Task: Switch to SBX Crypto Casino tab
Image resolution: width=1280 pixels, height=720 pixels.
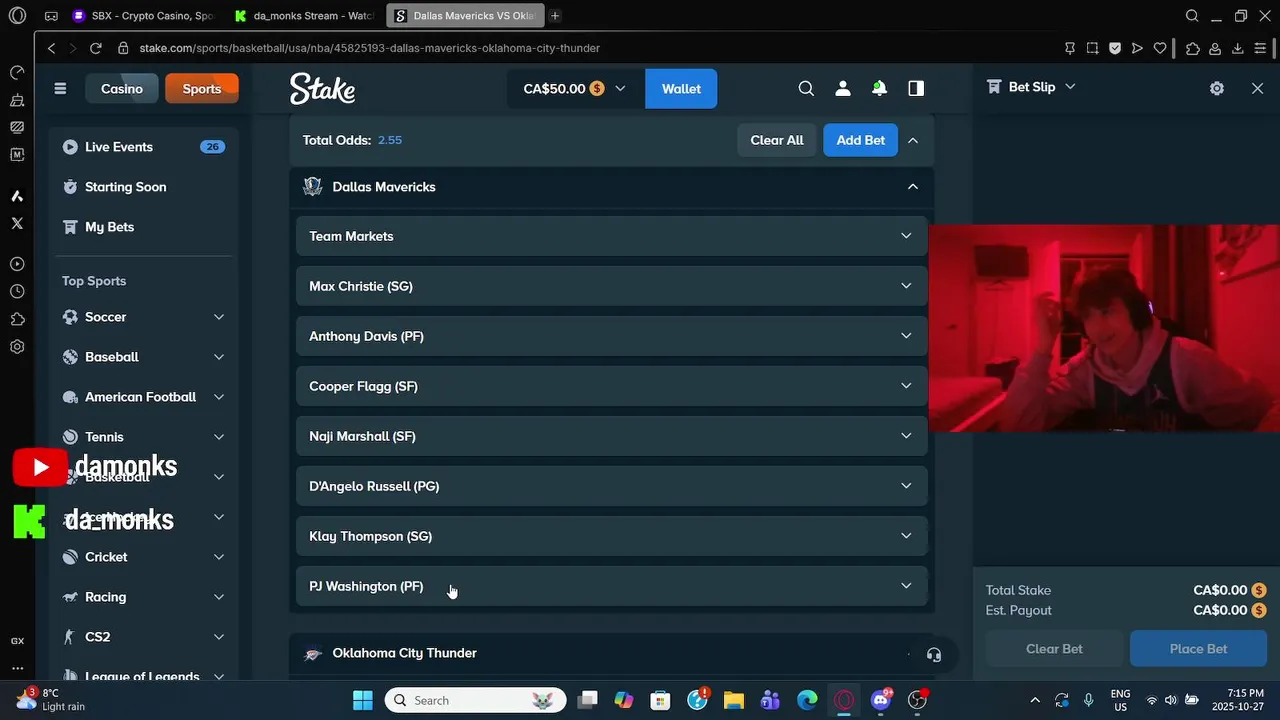Action: click(x=142, y=16)
